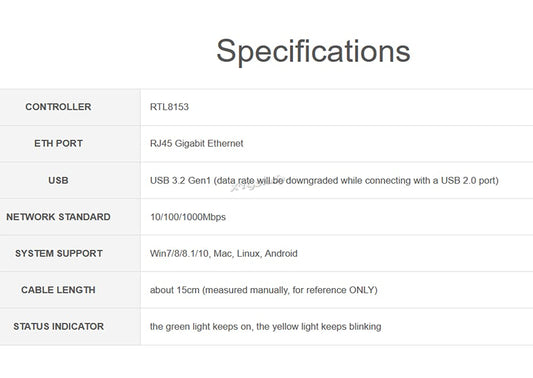Viewport: 533px width, 378px height.
Task: Click the for reference ONLY text
Action: click(x=333, y=290)
